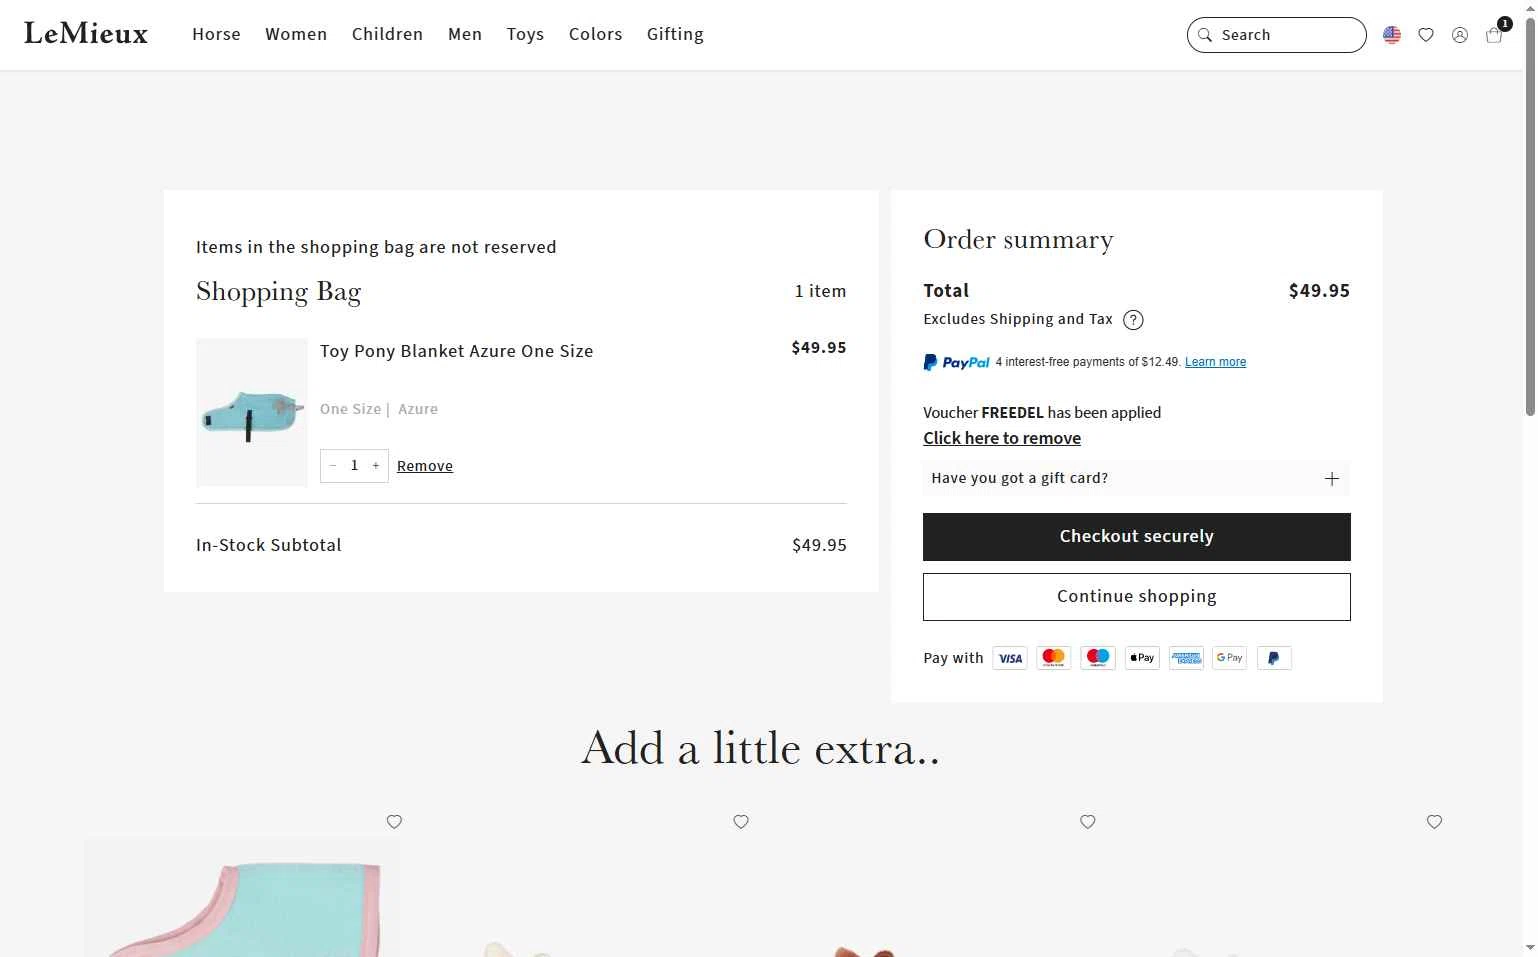Click the Maestro payment icon
Image resolution: width=1538 pixels, height=957 pixels.
(1098, 658)
